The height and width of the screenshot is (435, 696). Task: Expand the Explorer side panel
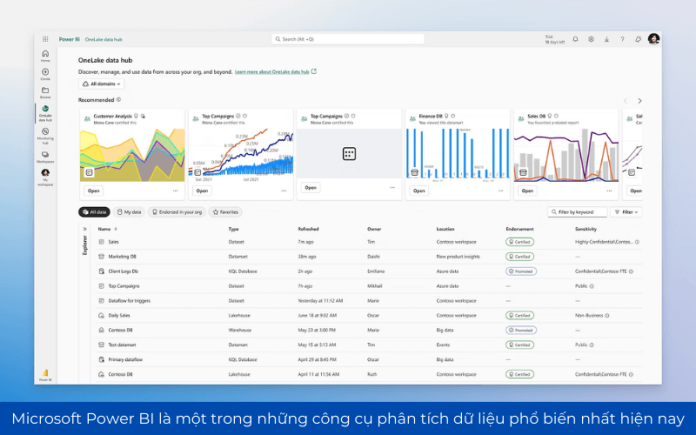click(x=84, y=229)
